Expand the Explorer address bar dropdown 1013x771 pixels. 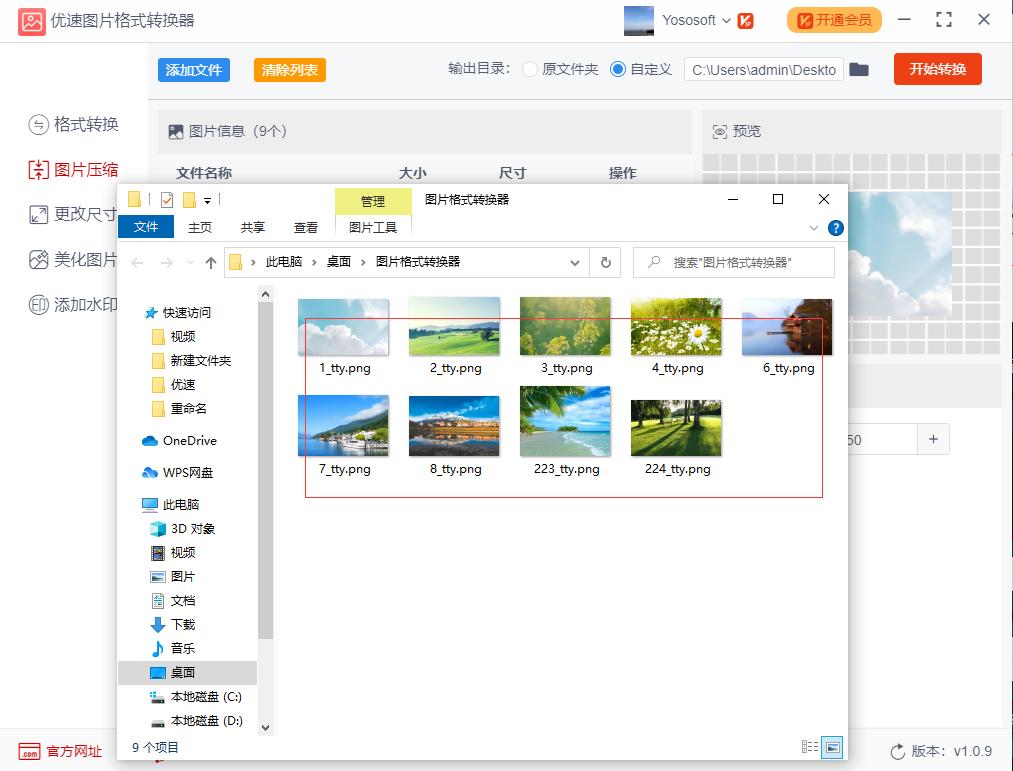point(575,262)
